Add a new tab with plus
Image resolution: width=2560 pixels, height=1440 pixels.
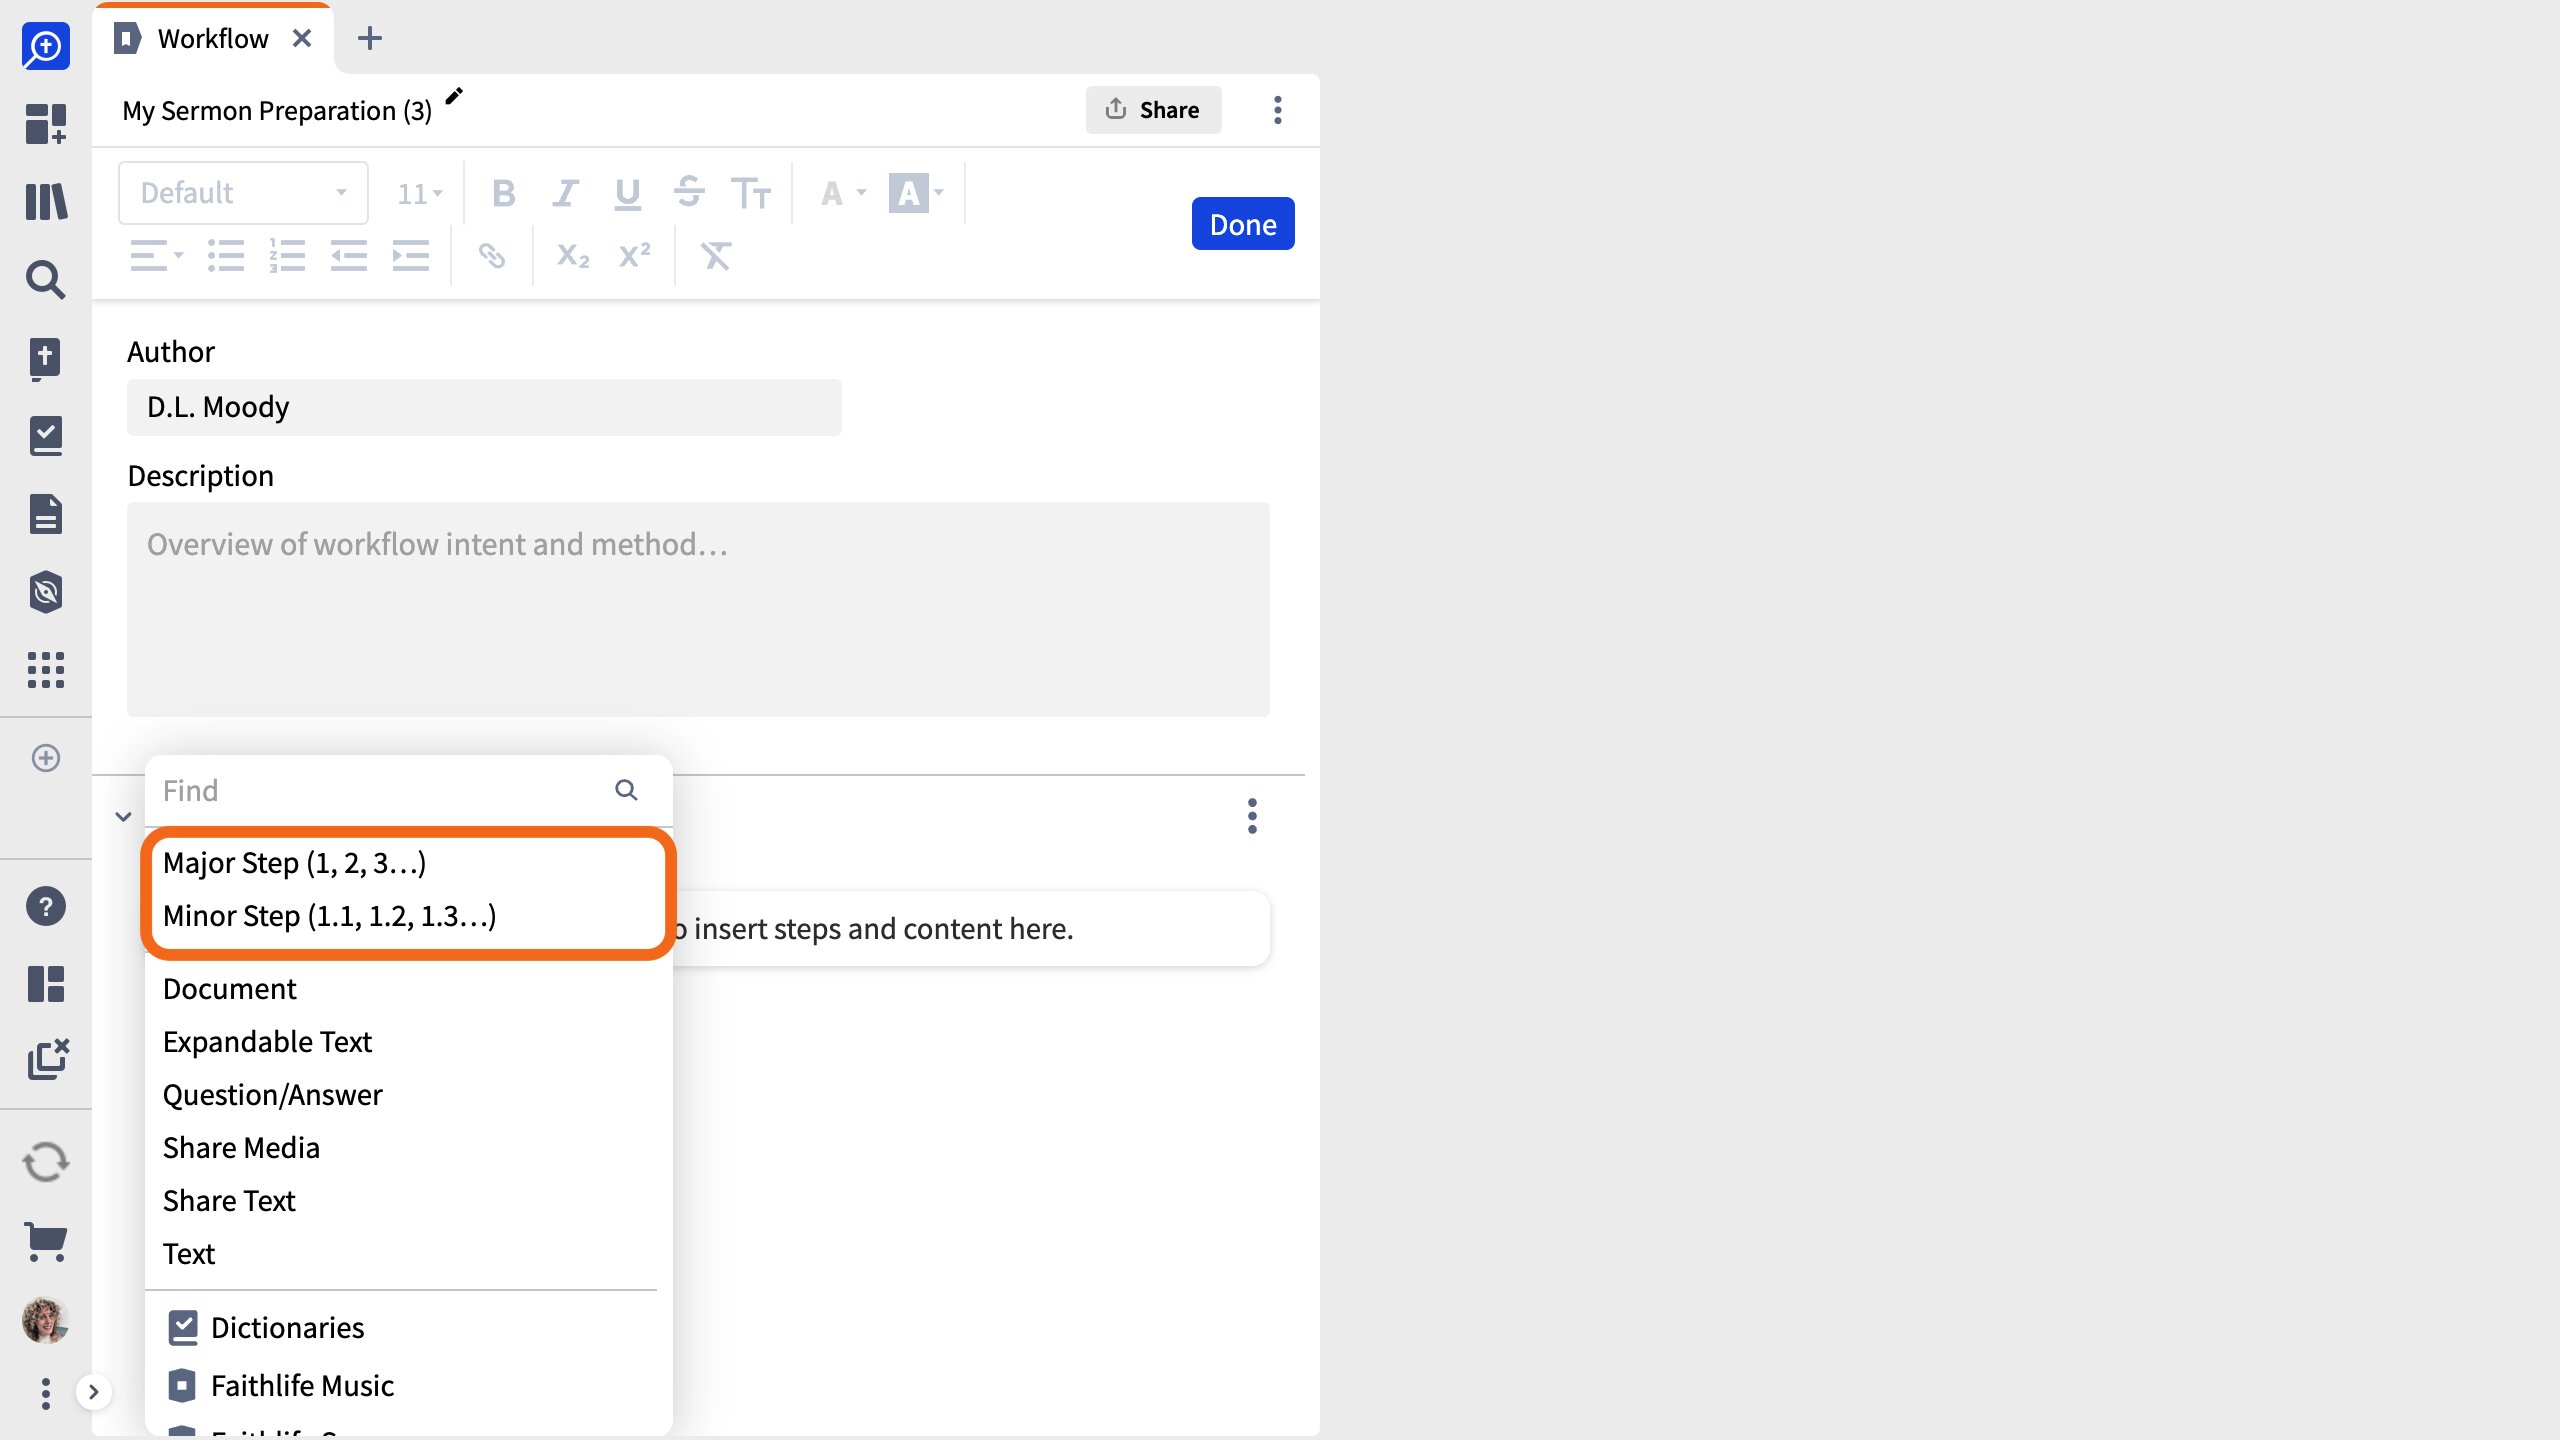pos(370,38)
